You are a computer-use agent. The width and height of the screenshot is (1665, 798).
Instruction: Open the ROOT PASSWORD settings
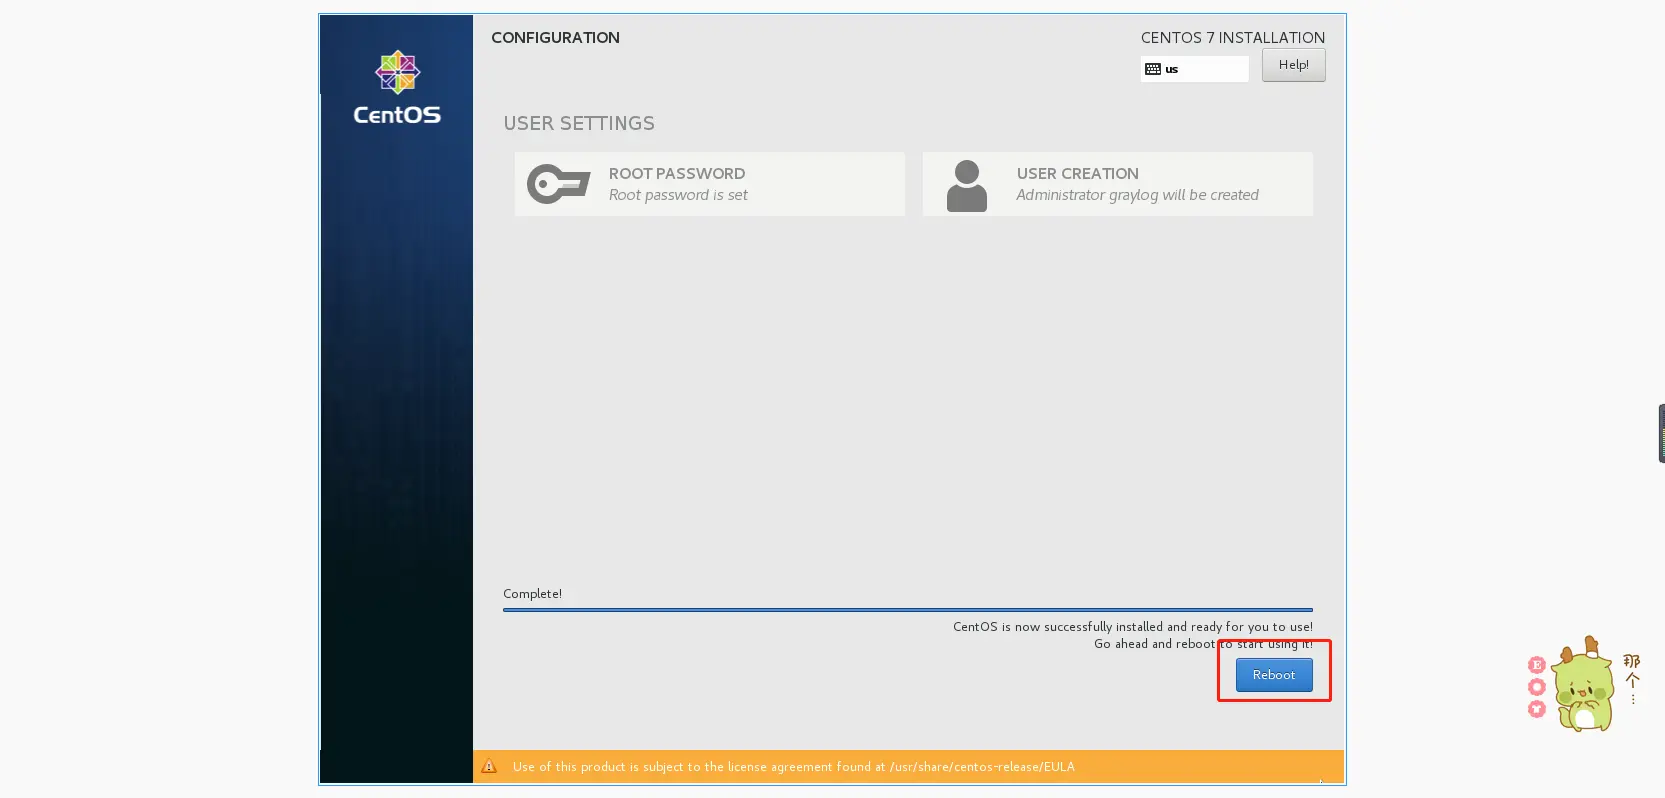(x=710, y=184)
